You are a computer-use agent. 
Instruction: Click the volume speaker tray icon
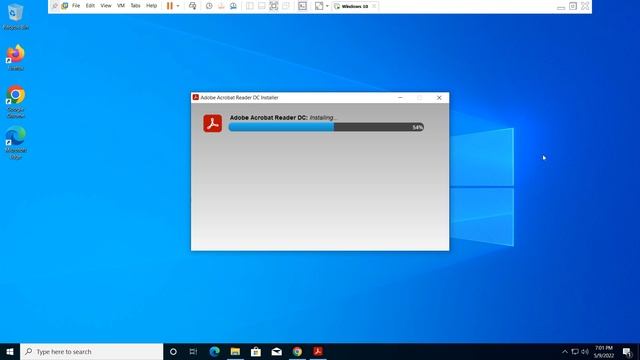click(x=585, y=351)
